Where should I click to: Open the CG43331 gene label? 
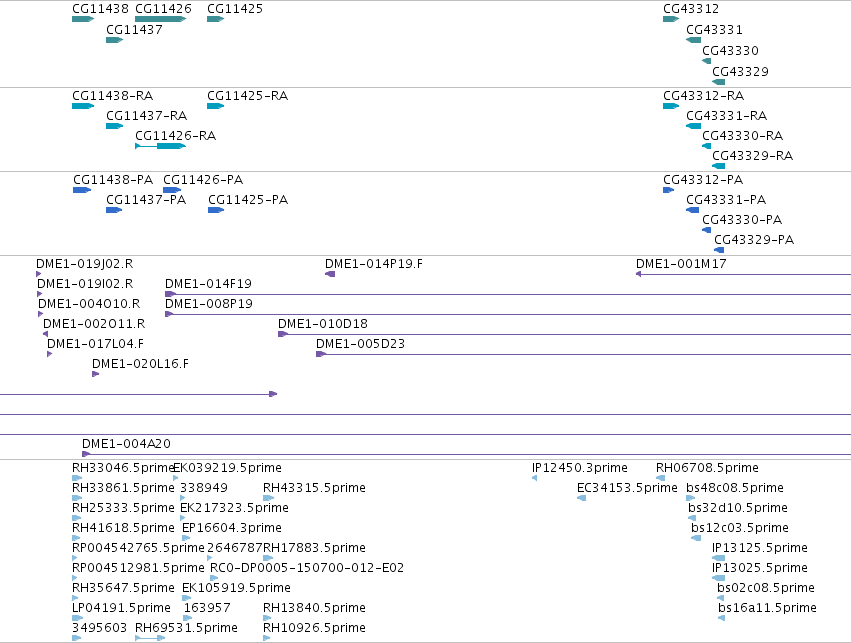(714, 30)
